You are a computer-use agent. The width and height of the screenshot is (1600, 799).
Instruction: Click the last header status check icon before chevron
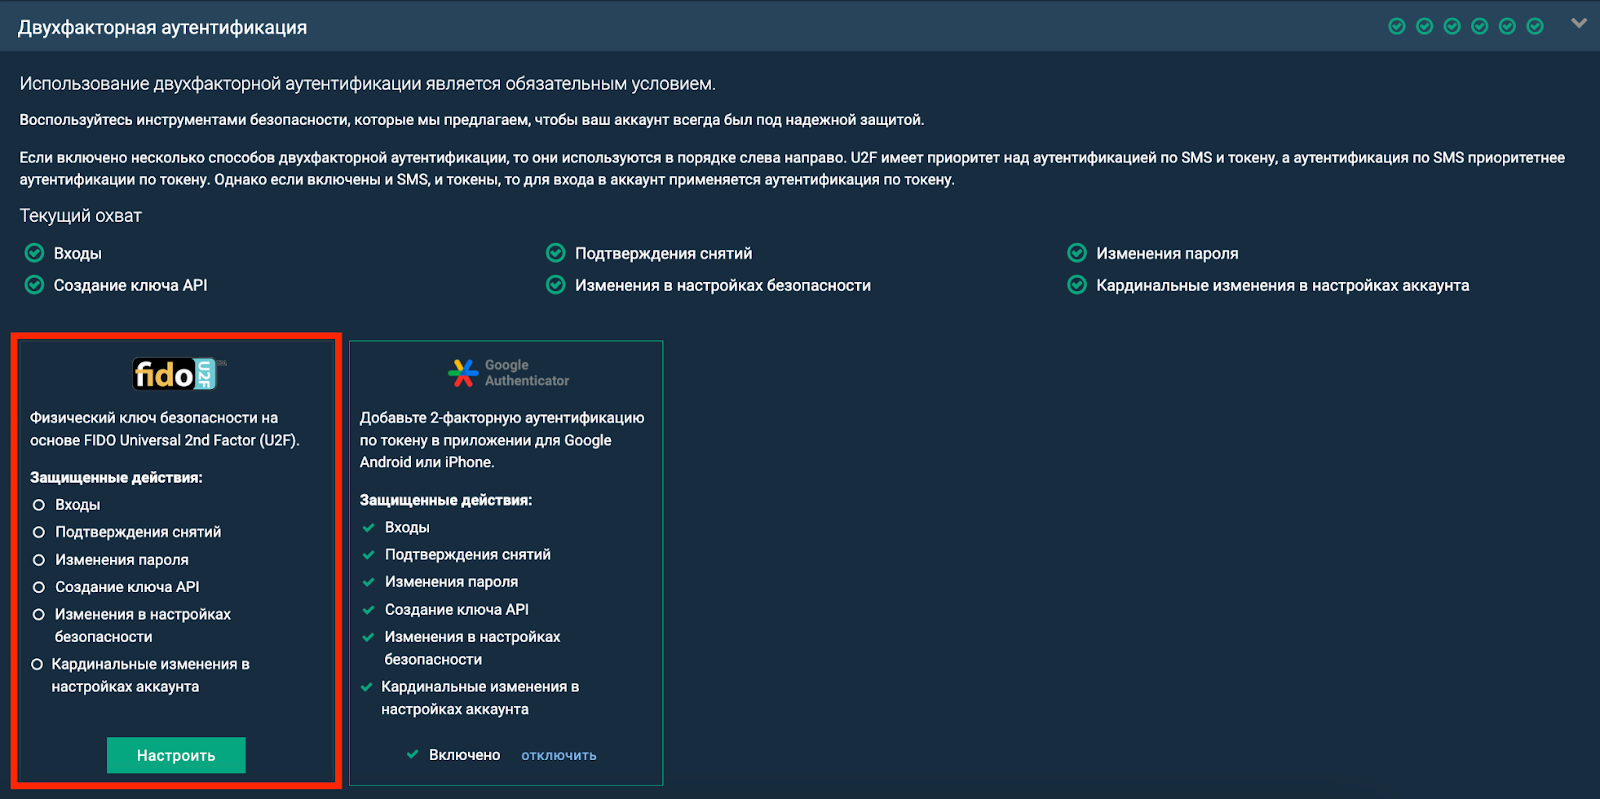pyautogui.click(x=1535, y=26)
